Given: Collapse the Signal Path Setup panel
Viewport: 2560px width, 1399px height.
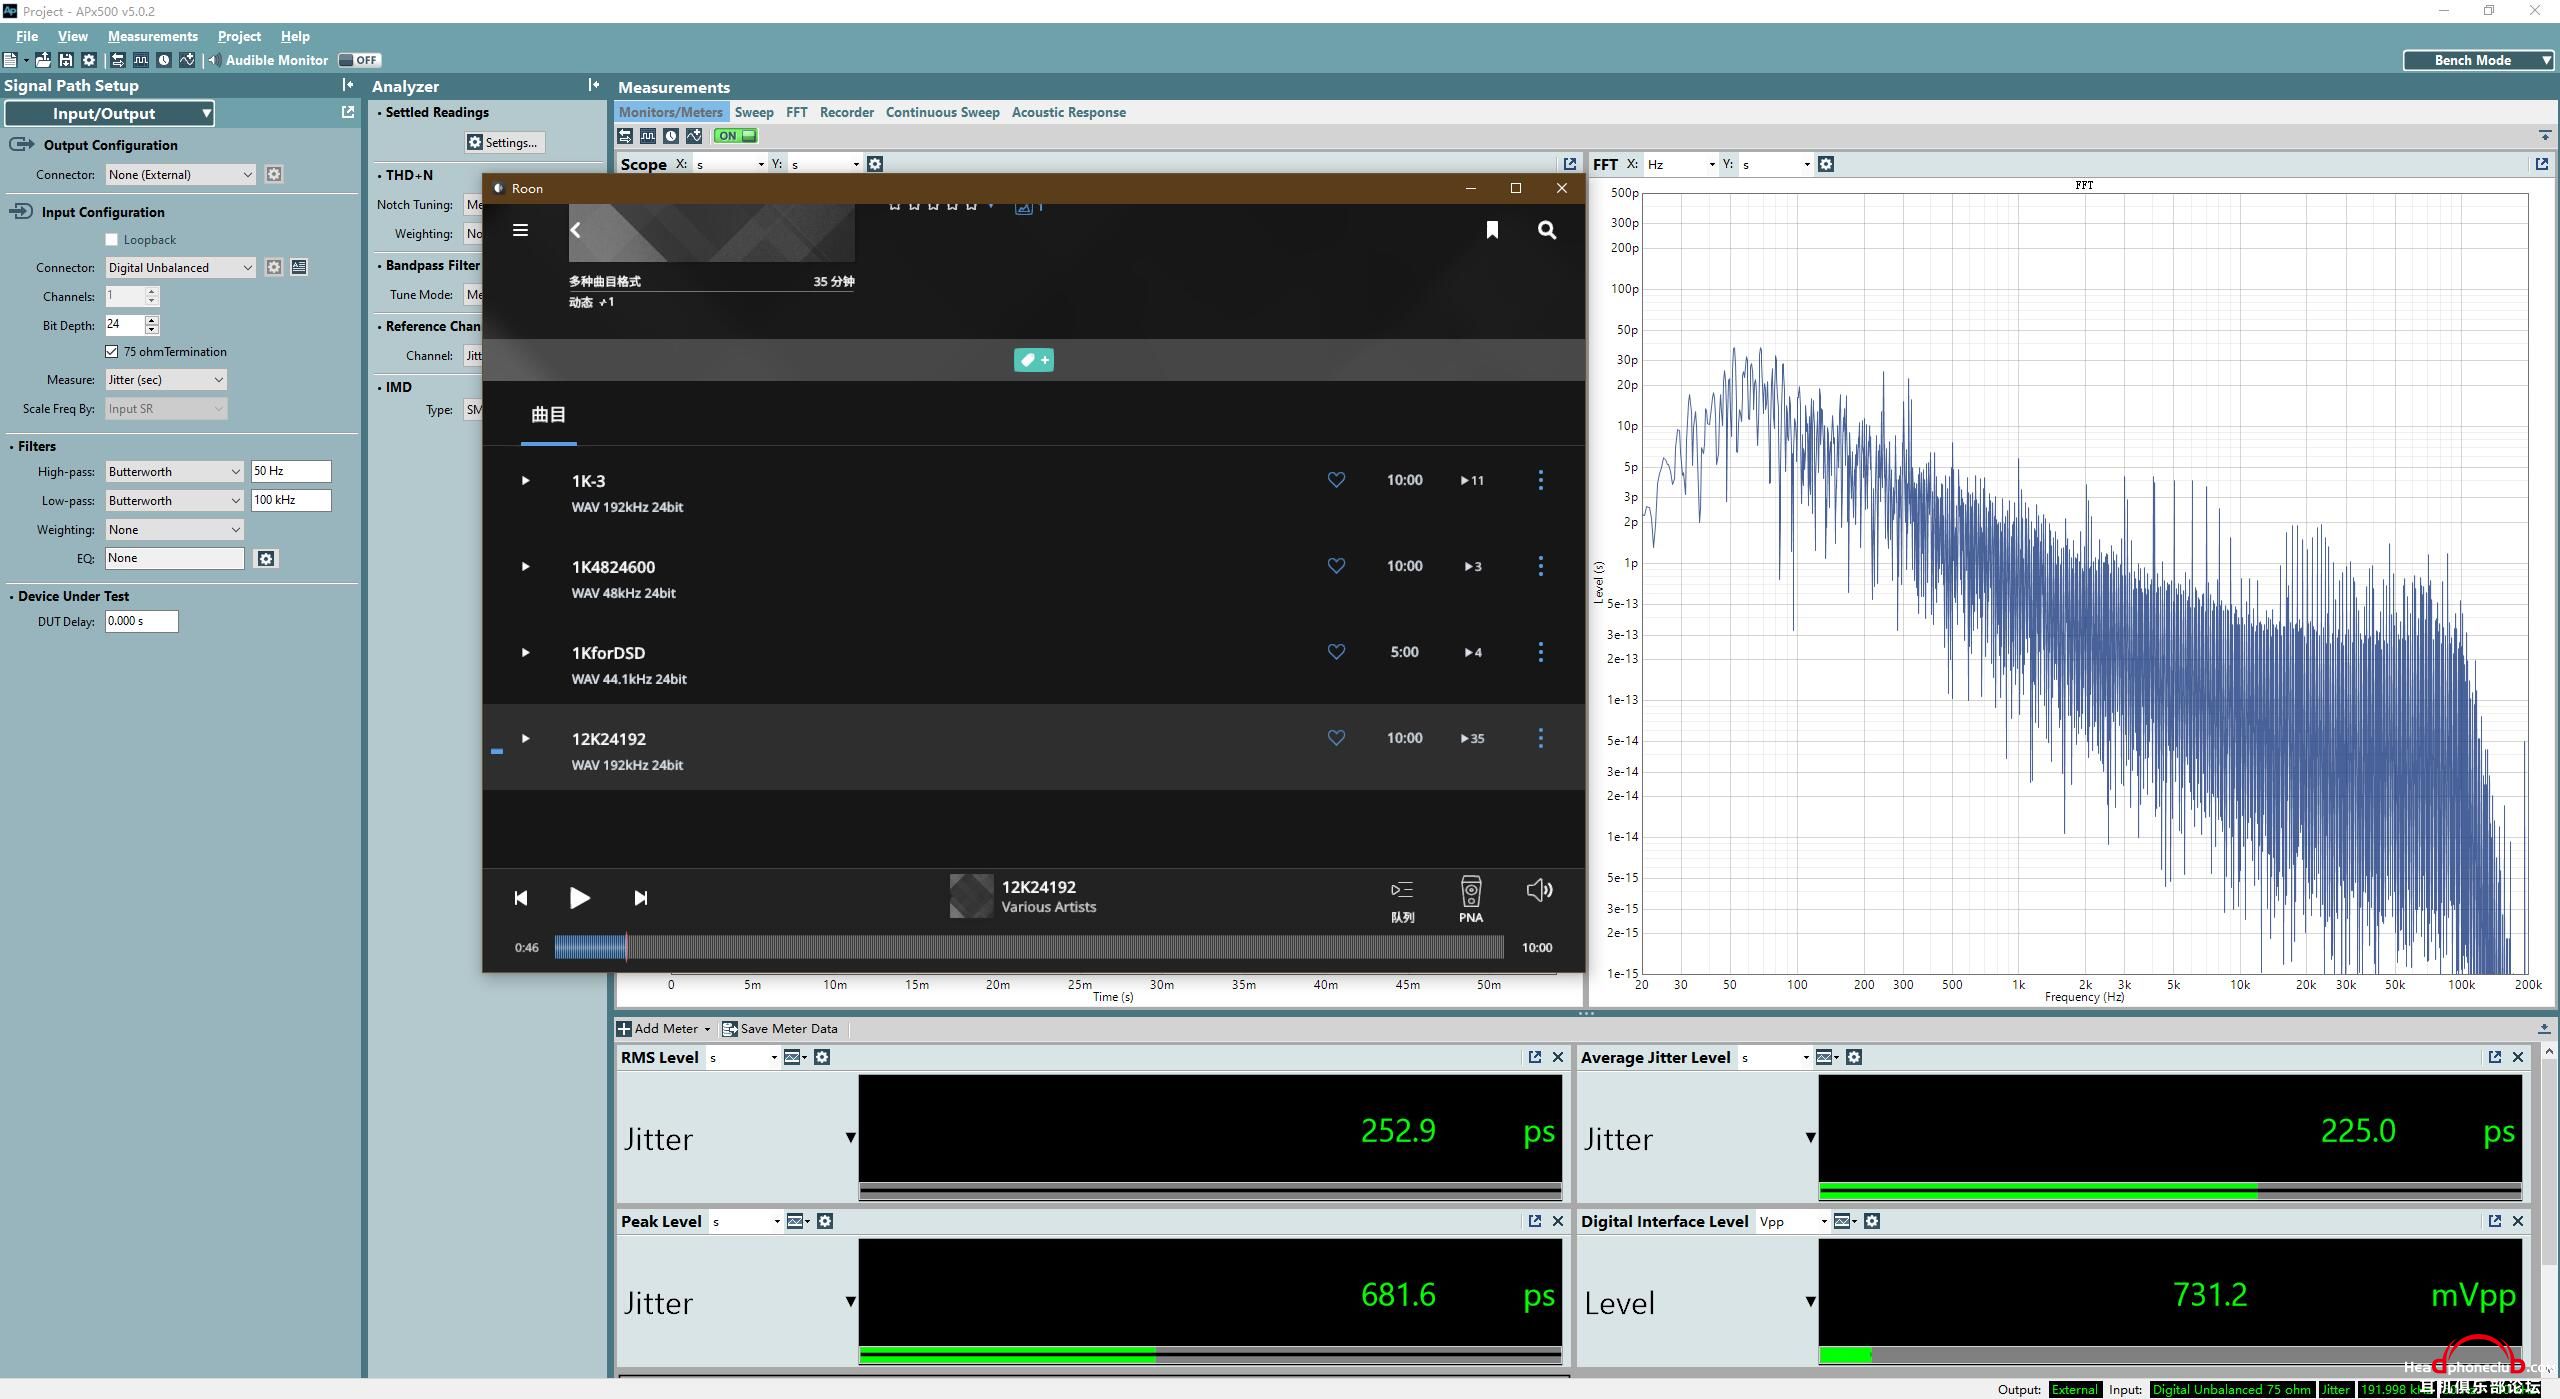Looking at the screenshot, I should tap(347, 85).
